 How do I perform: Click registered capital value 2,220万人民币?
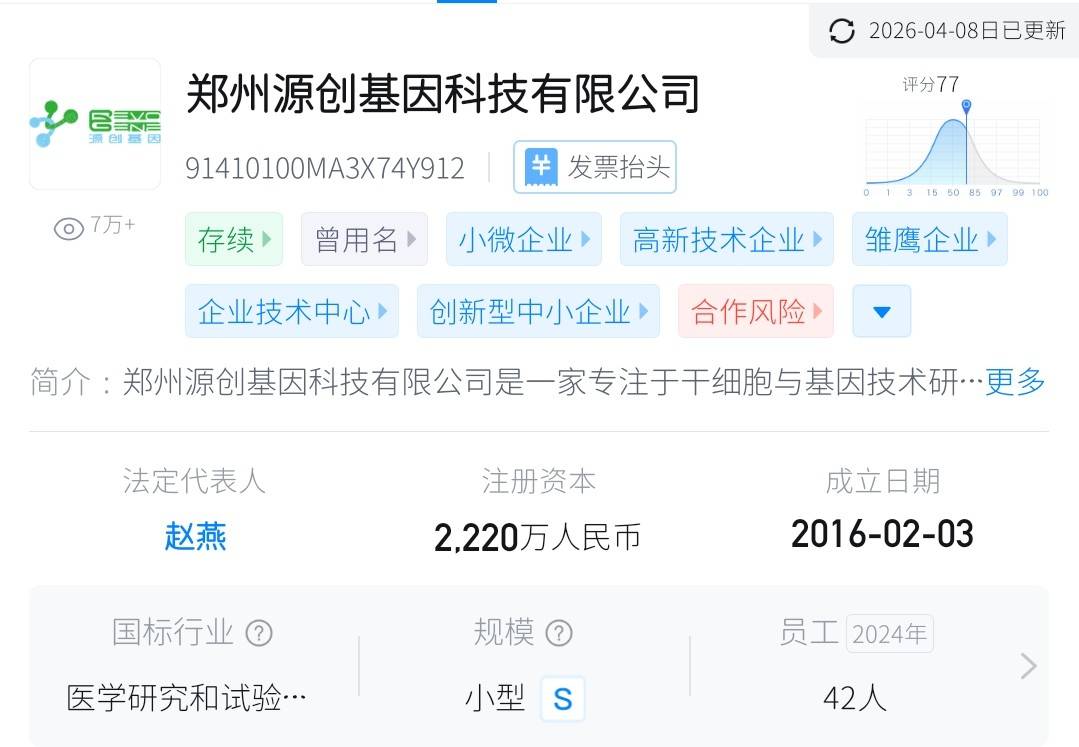(537, 537)
